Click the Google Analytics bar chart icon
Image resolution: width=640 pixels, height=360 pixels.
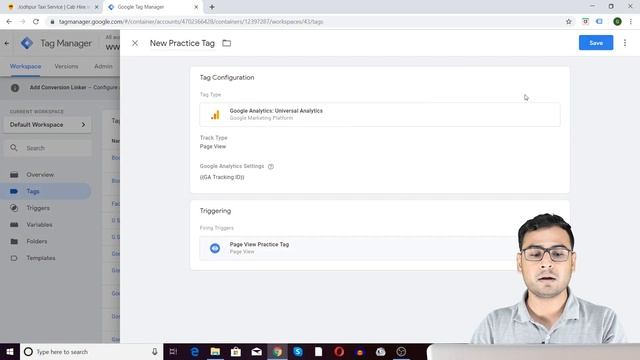point(215,115)
